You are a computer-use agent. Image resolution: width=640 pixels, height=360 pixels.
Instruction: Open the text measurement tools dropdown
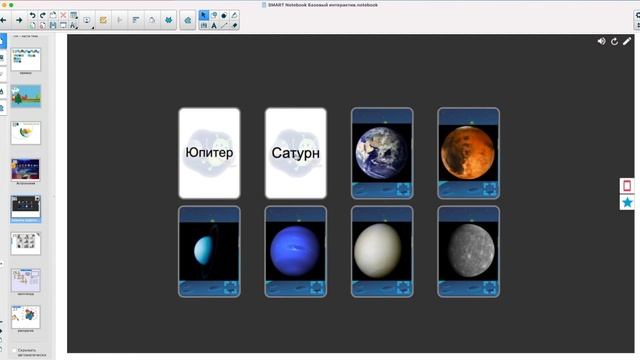(73, 25)
